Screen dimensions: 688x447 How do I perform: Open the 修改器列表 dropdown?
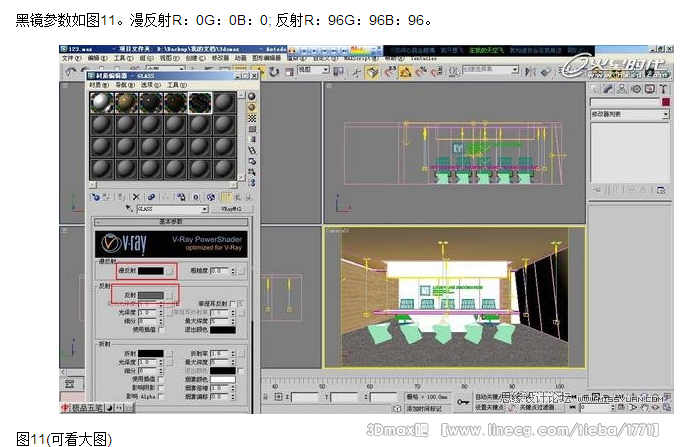666,114
